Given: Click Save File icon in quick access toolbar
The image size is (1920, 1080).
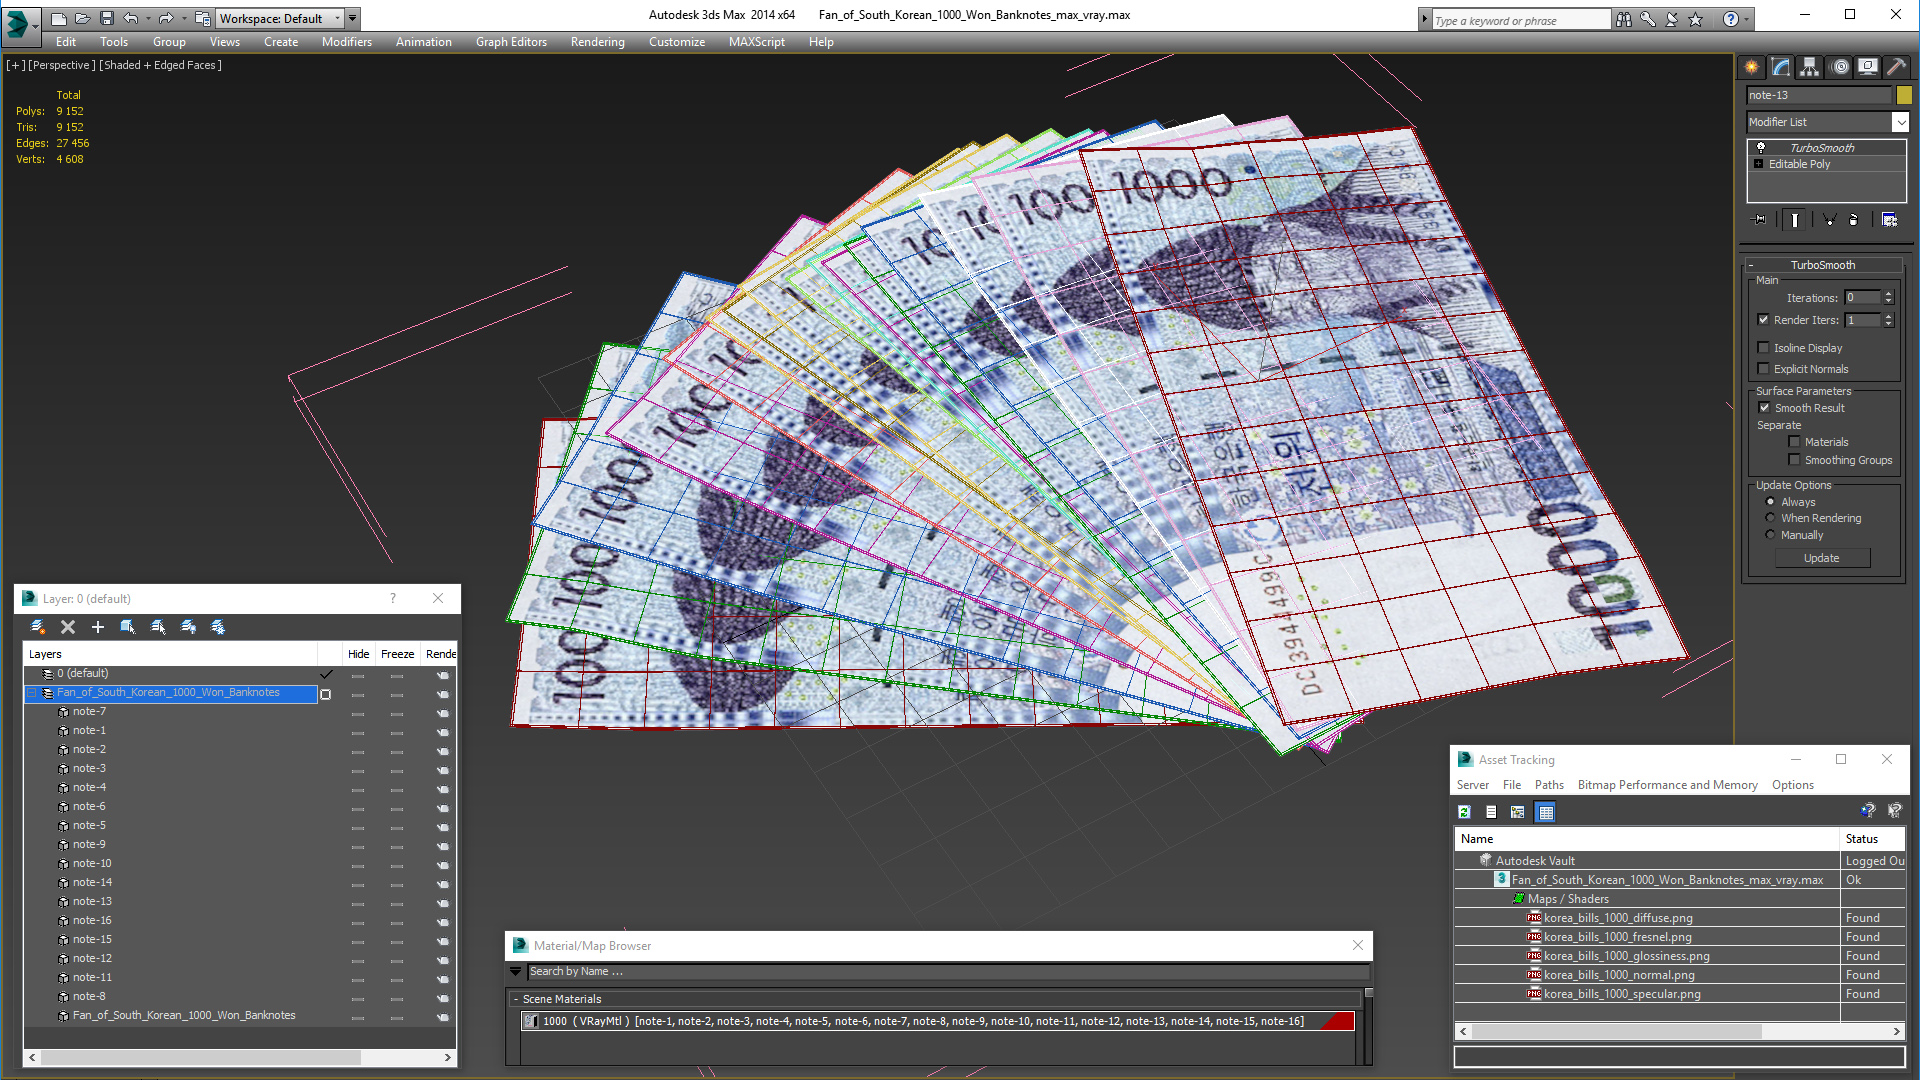Looking at the screenshot, I should click(x=107, y=19).
